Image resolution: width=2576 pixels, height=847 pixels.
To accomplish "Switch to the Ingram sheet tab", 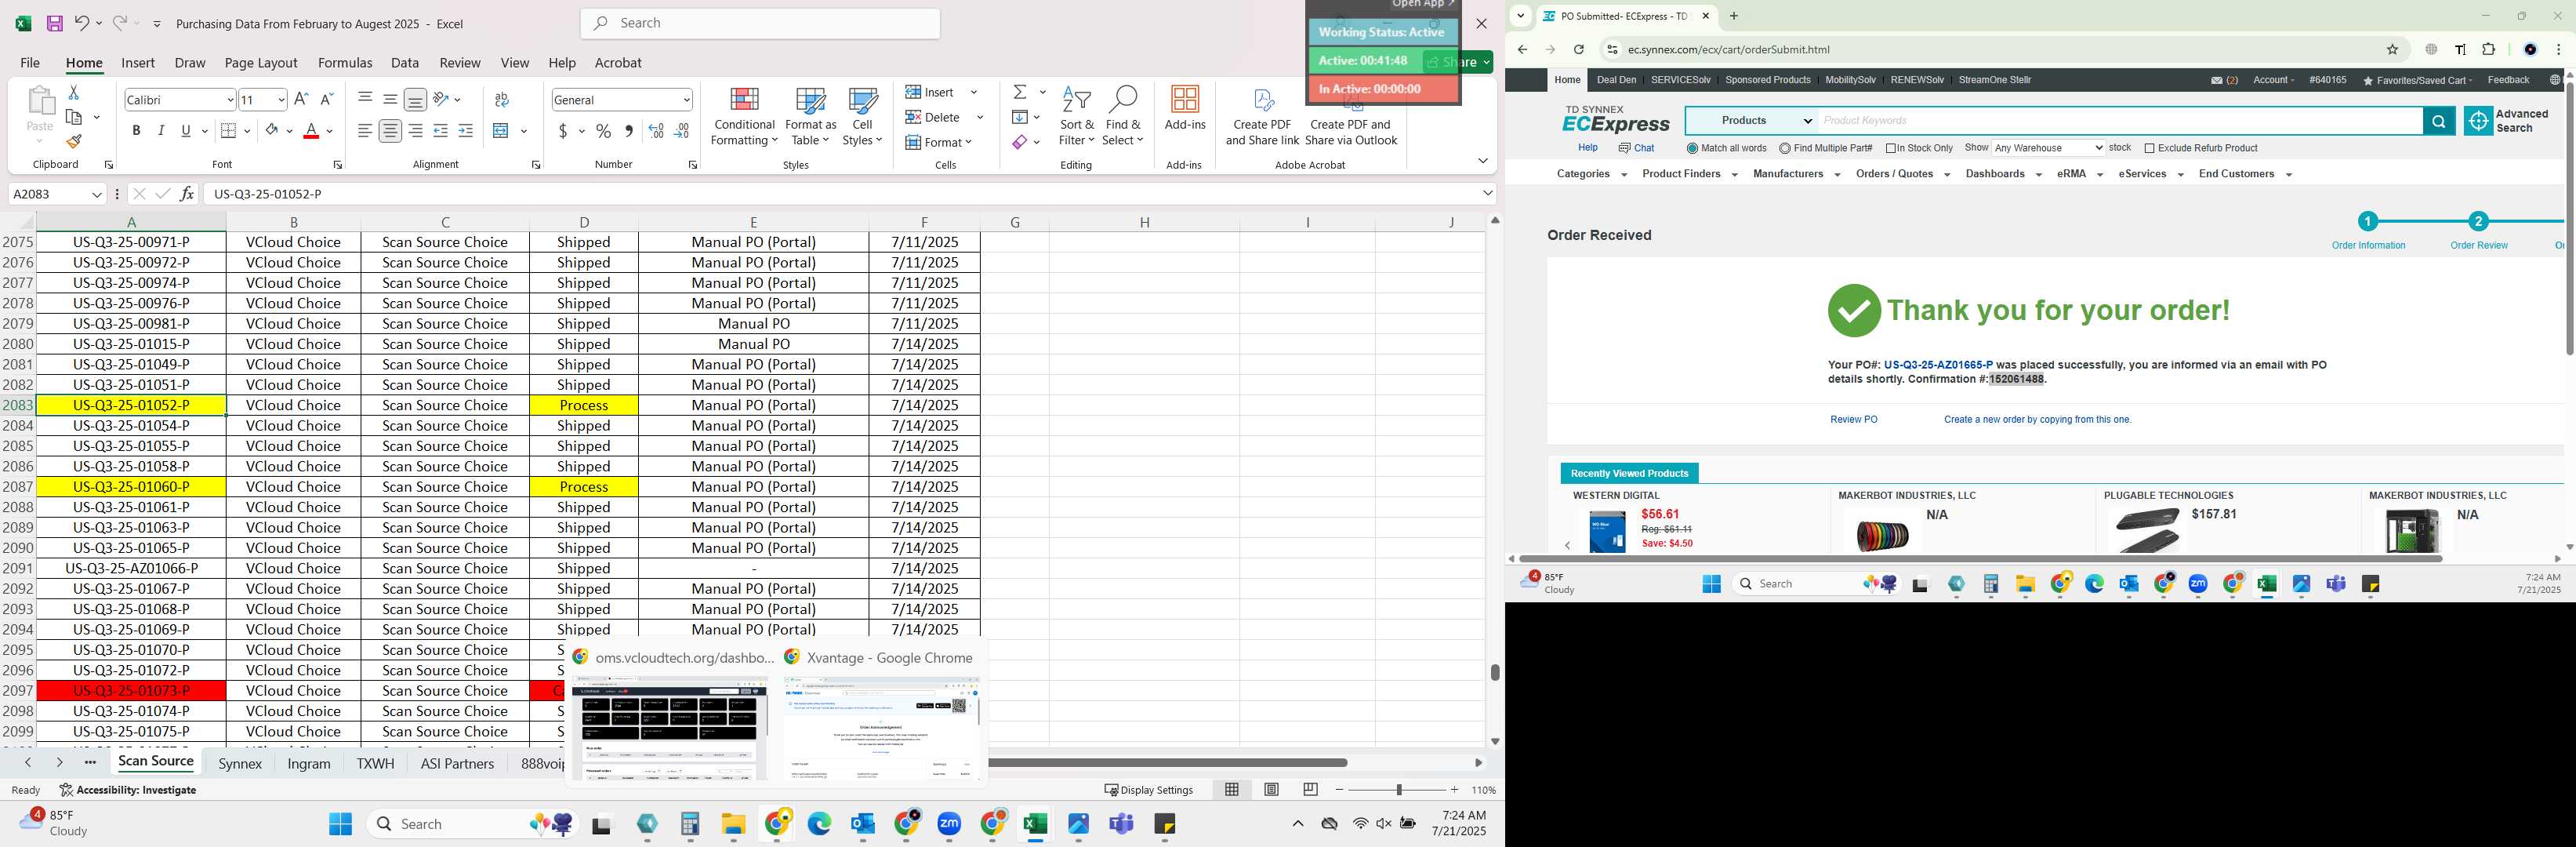I will coord(309,763).
